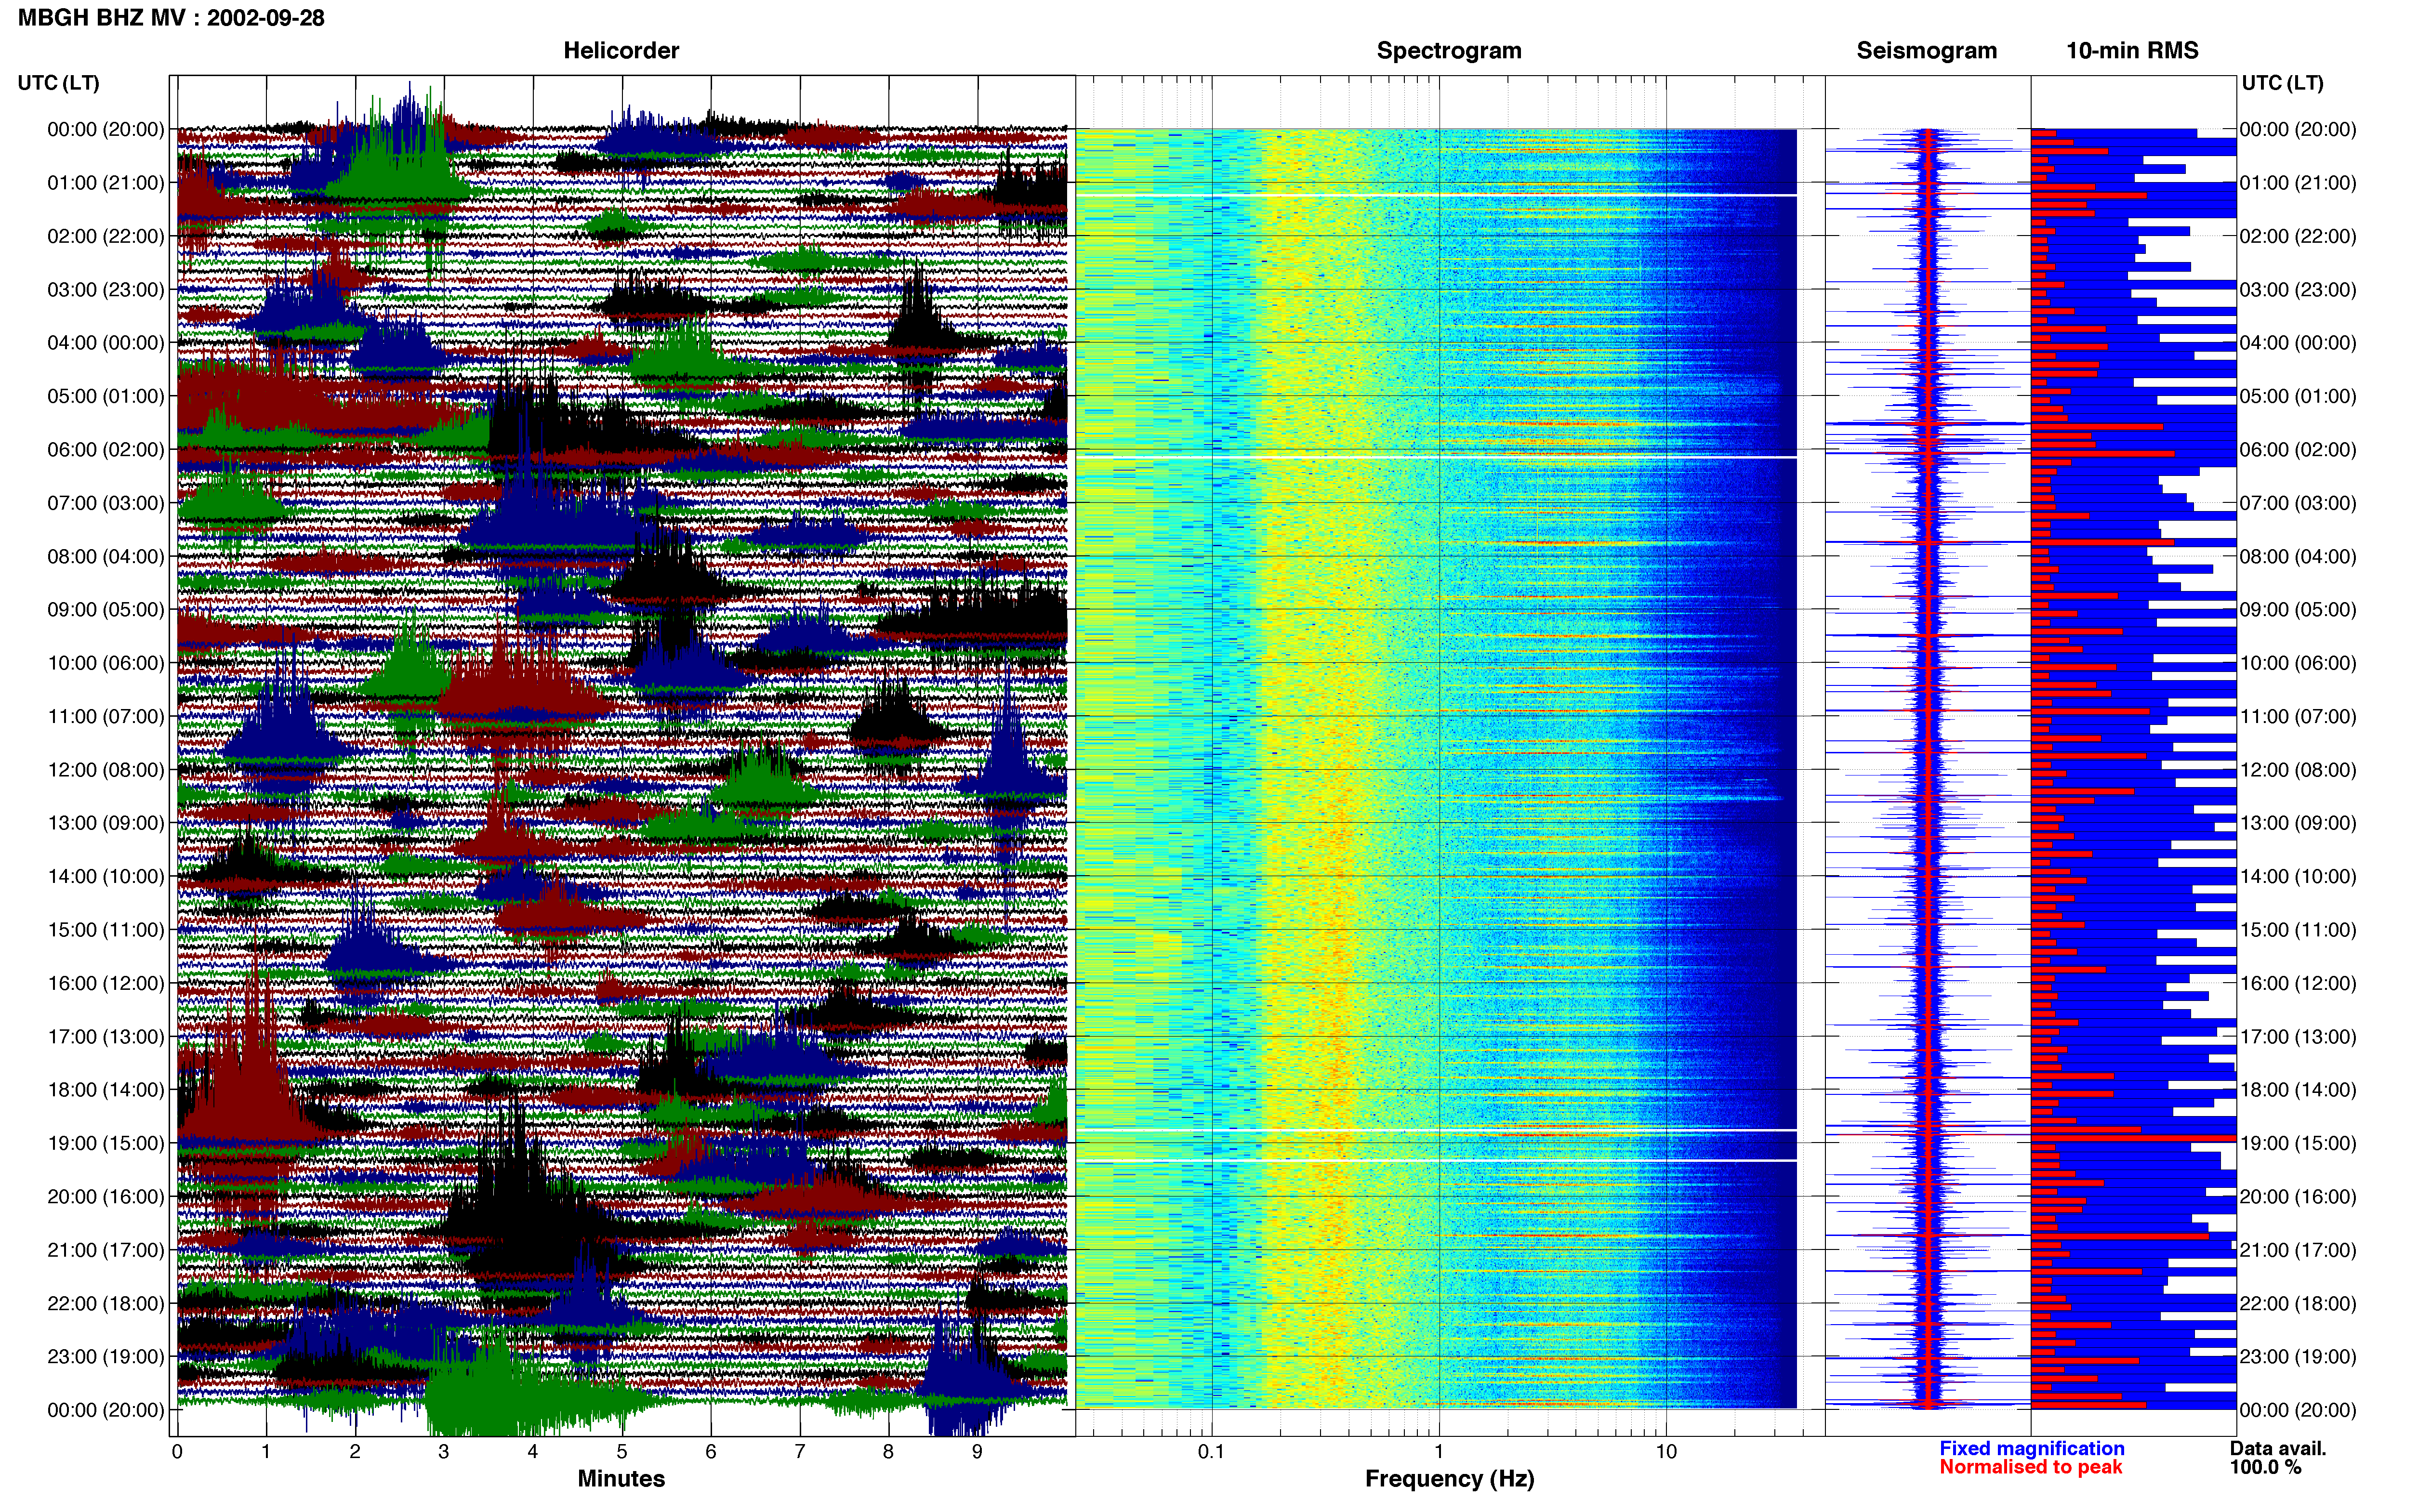Select the 'Spectrogram' panel title

[x=1449, y=51]
